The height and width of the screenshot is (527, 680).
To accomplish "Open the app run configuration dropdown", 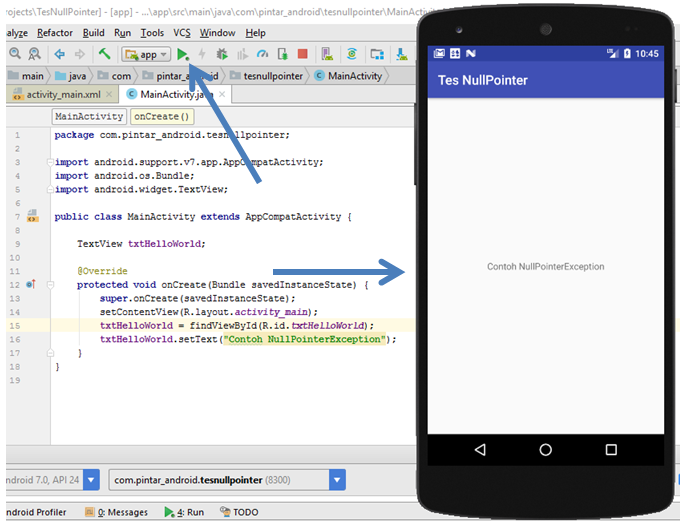I will [146, 55].
